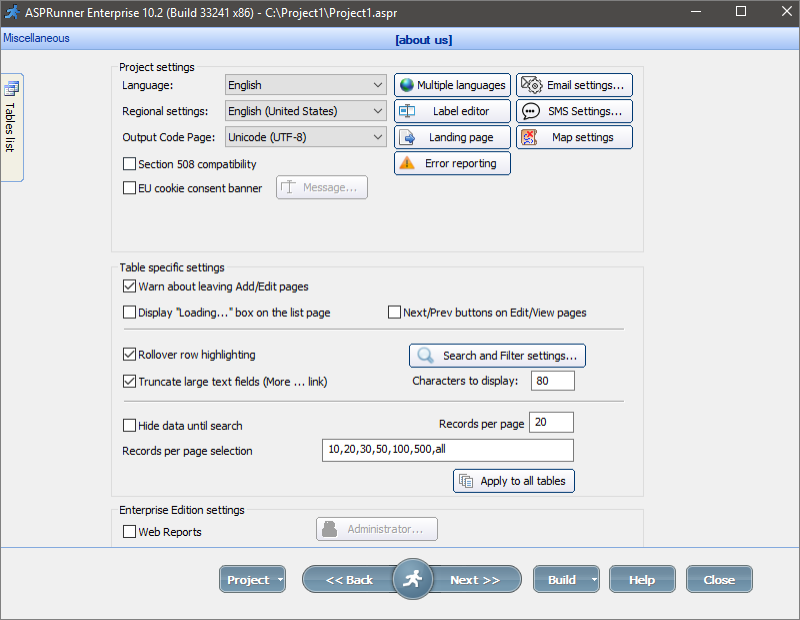Configure the Landing page

coord(452,136)
